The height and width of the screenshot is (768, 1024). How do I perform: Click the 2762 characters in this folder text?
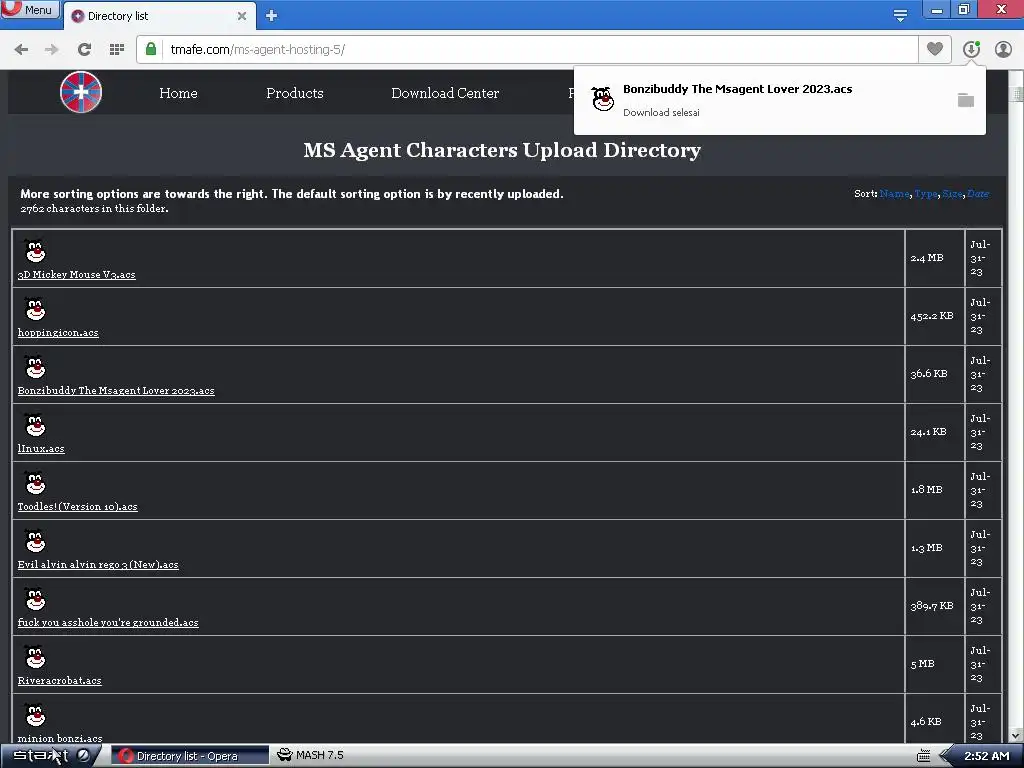tap(94, 208)
